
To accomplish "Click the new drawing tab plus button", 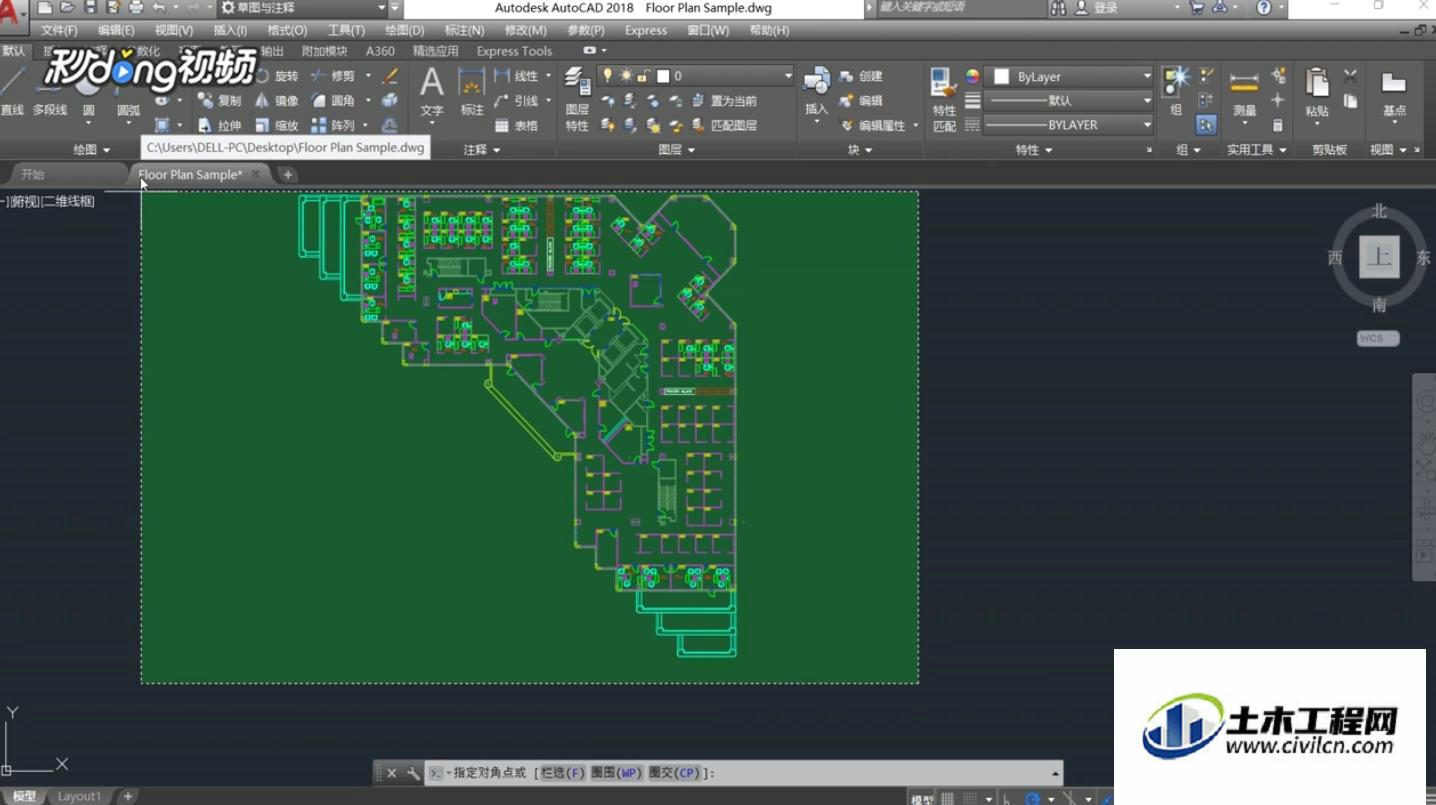I will 287,175.
